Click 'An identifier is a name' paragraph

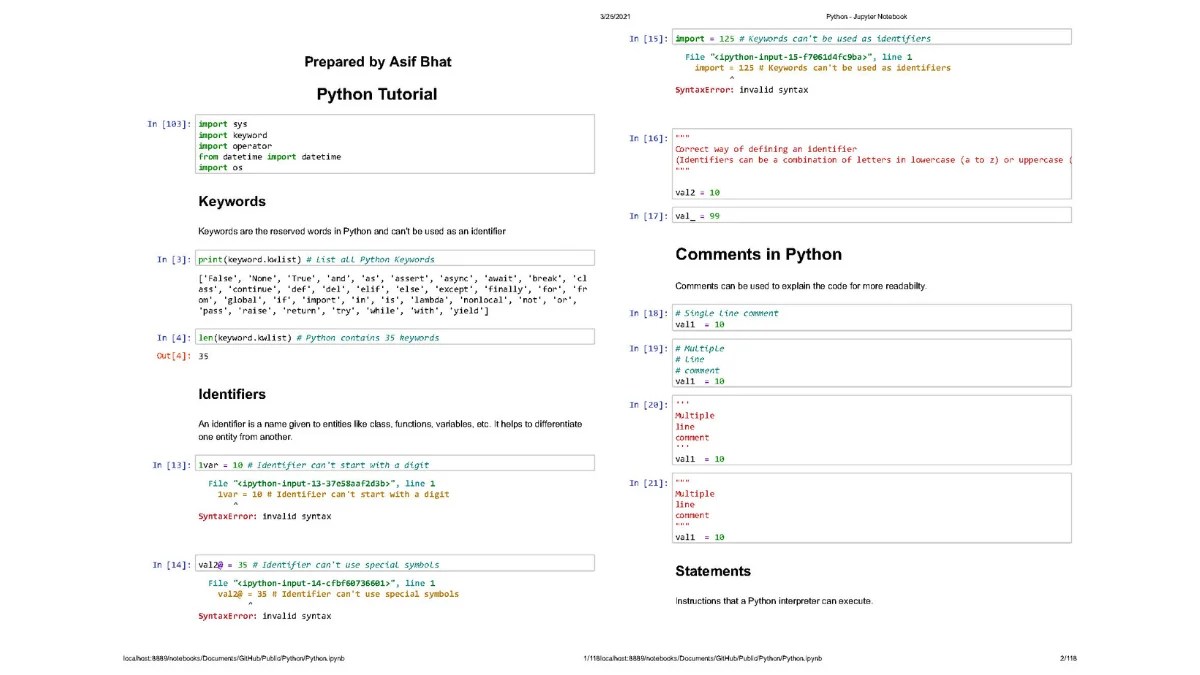[390, 430]
